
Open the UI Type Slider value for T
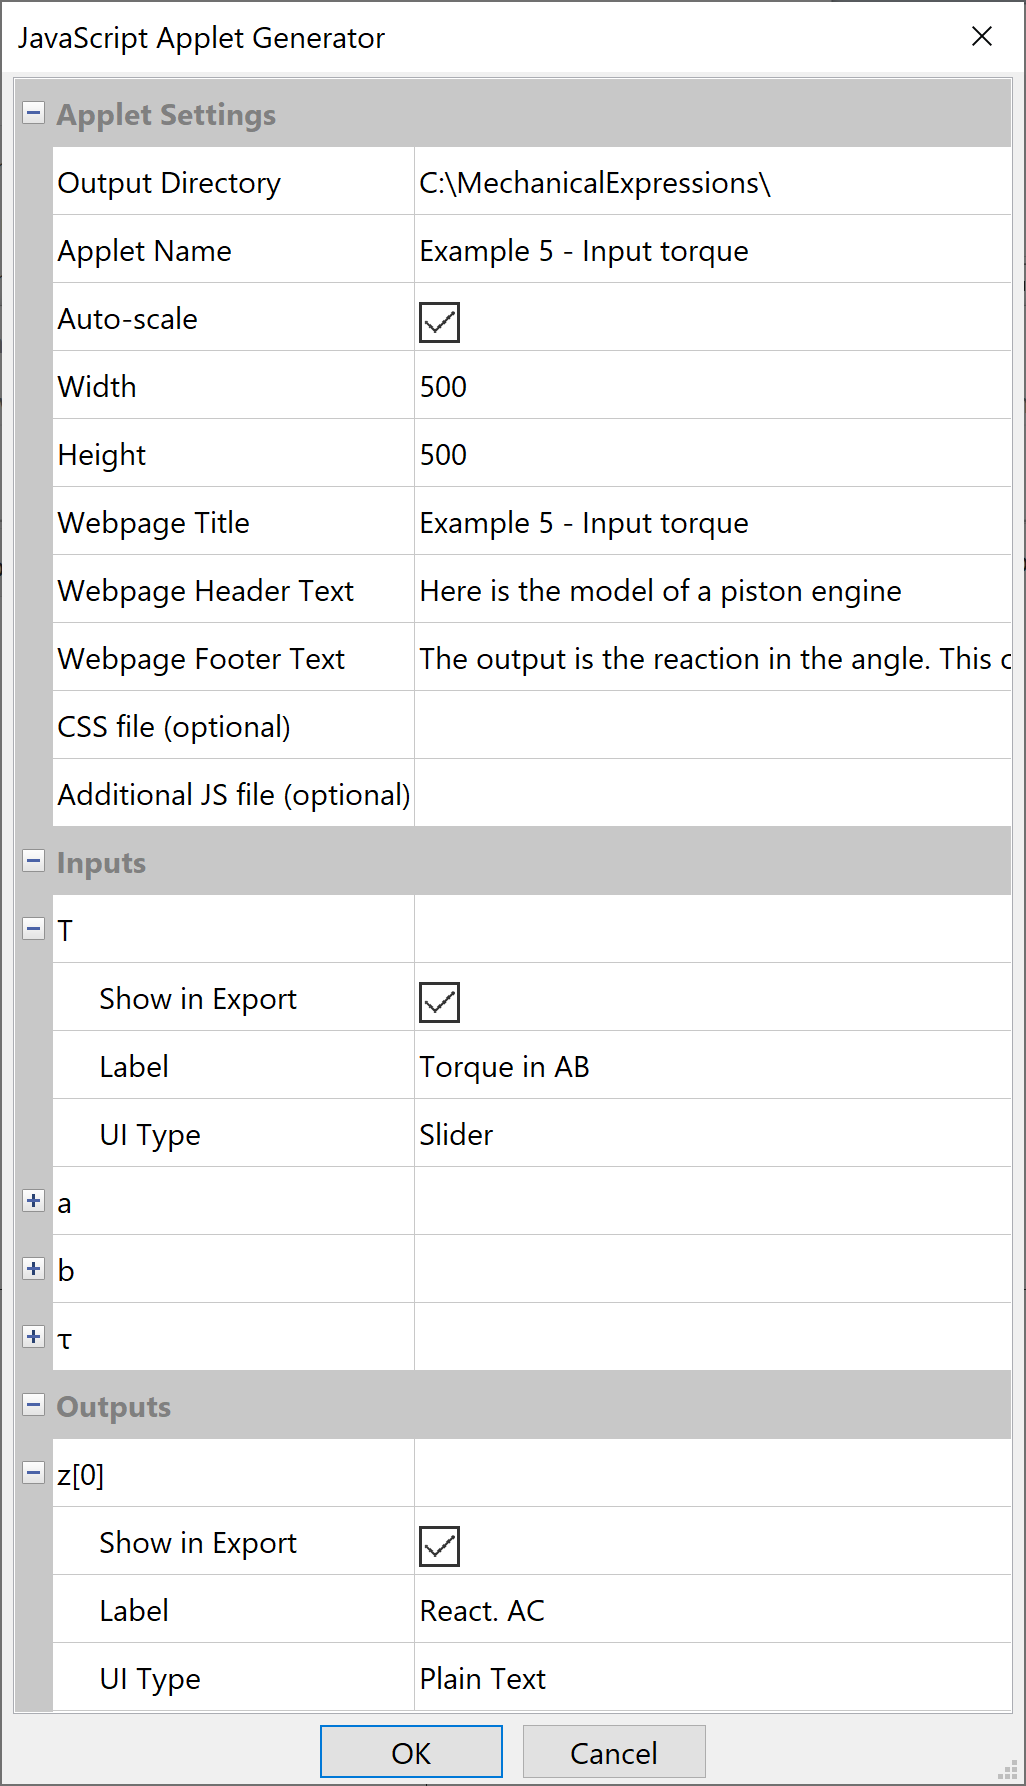pyautogui.click(x=712, y=1134)
